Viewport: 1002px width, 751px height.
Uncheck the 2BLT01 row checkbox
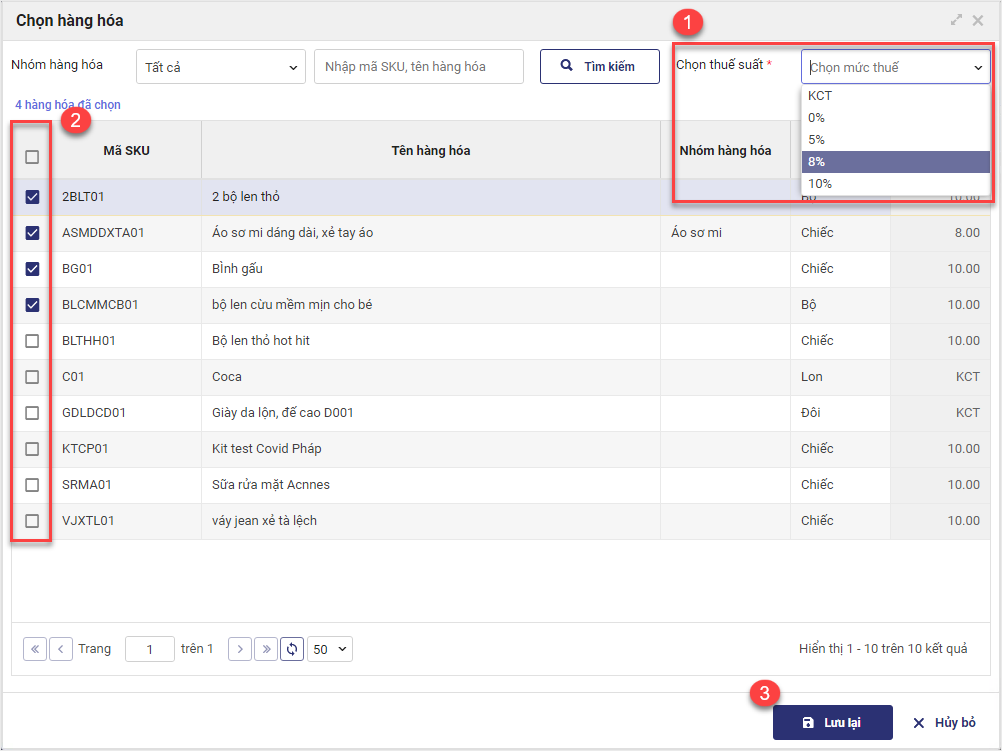tap(32, 197)
